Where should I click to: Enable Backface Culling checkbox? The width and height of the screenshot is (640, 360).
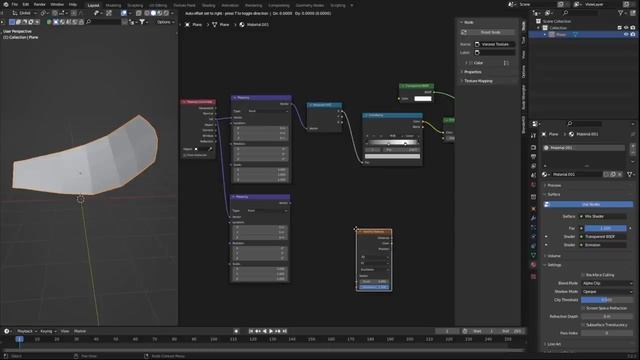[583, 275]
